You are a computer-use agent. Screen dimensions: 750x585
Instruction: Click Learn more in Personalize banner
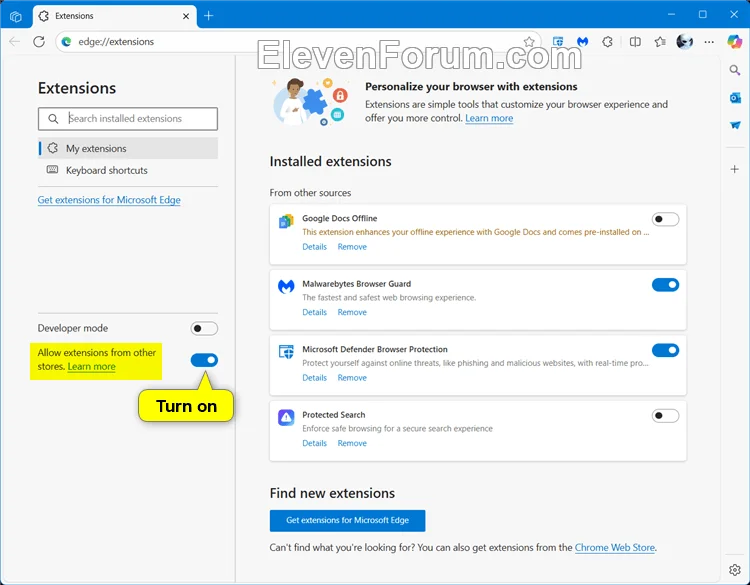coord(489,118)
